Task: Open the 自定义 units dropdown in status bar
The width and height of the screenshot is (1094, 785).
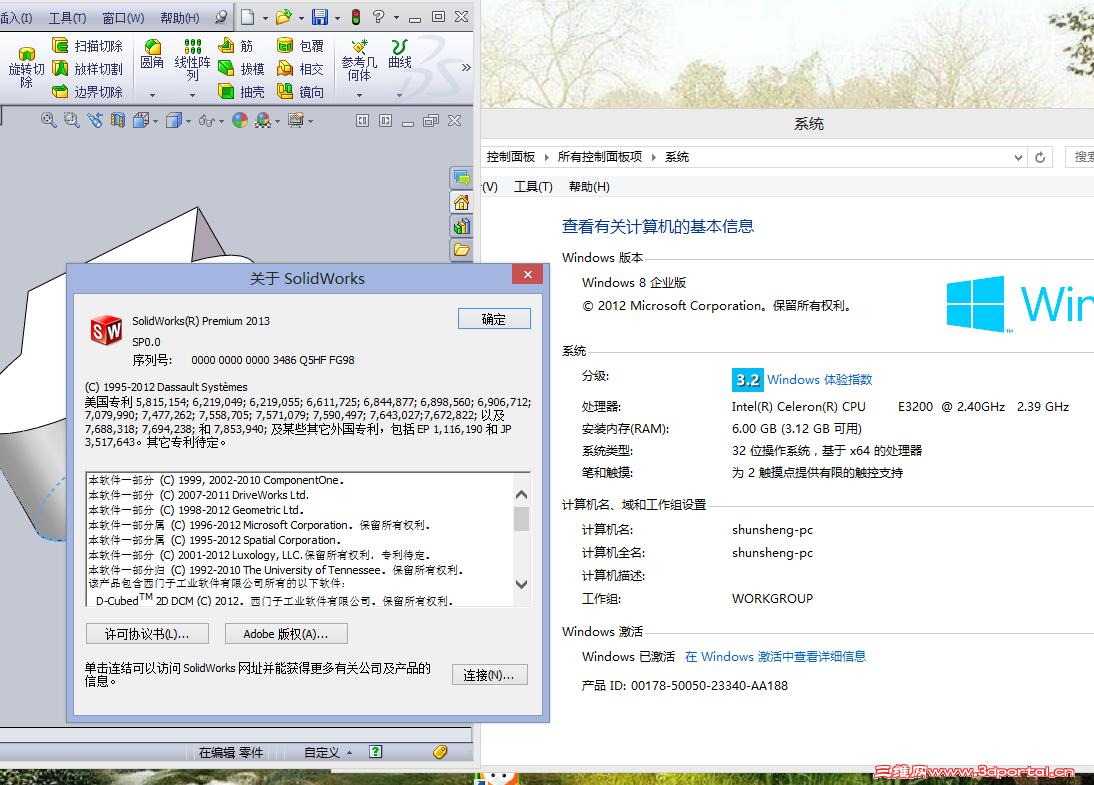Action: [x=329, y=752]
